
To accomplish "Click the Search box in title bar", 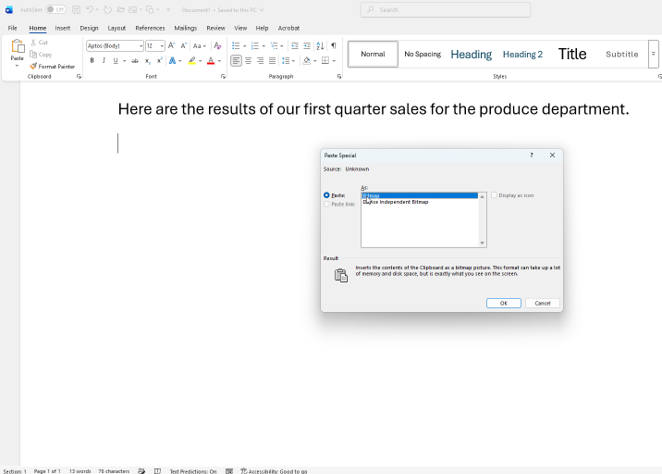I will click(445, 10).
